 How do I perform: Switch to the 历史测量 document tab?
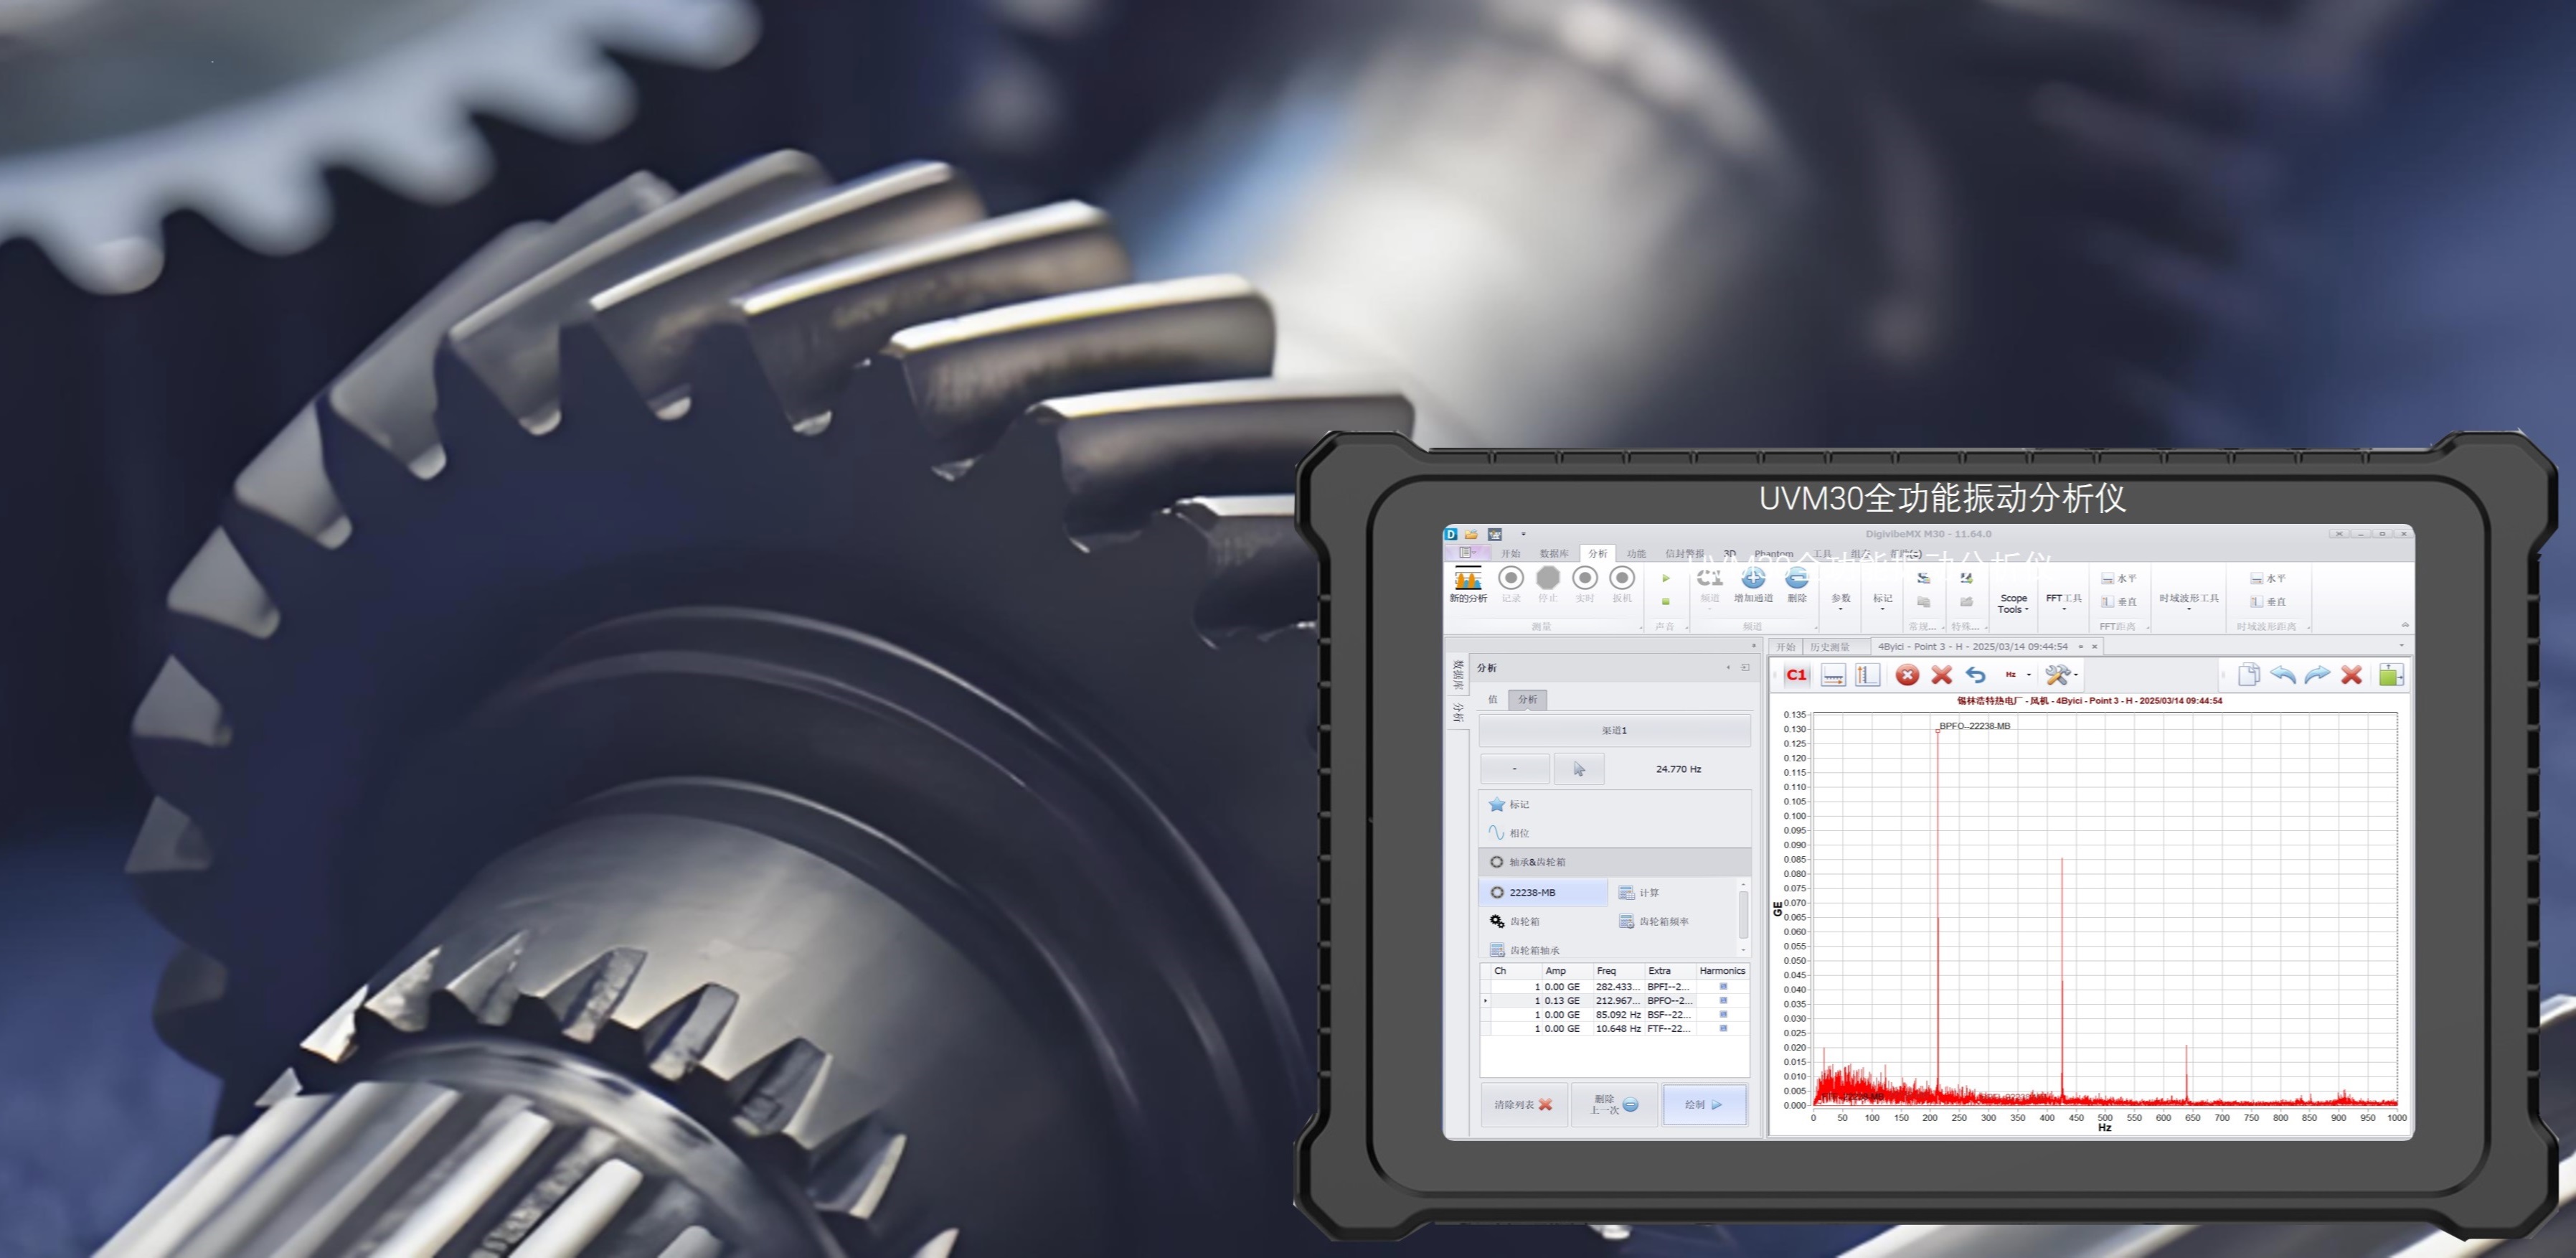(1830, 646)
